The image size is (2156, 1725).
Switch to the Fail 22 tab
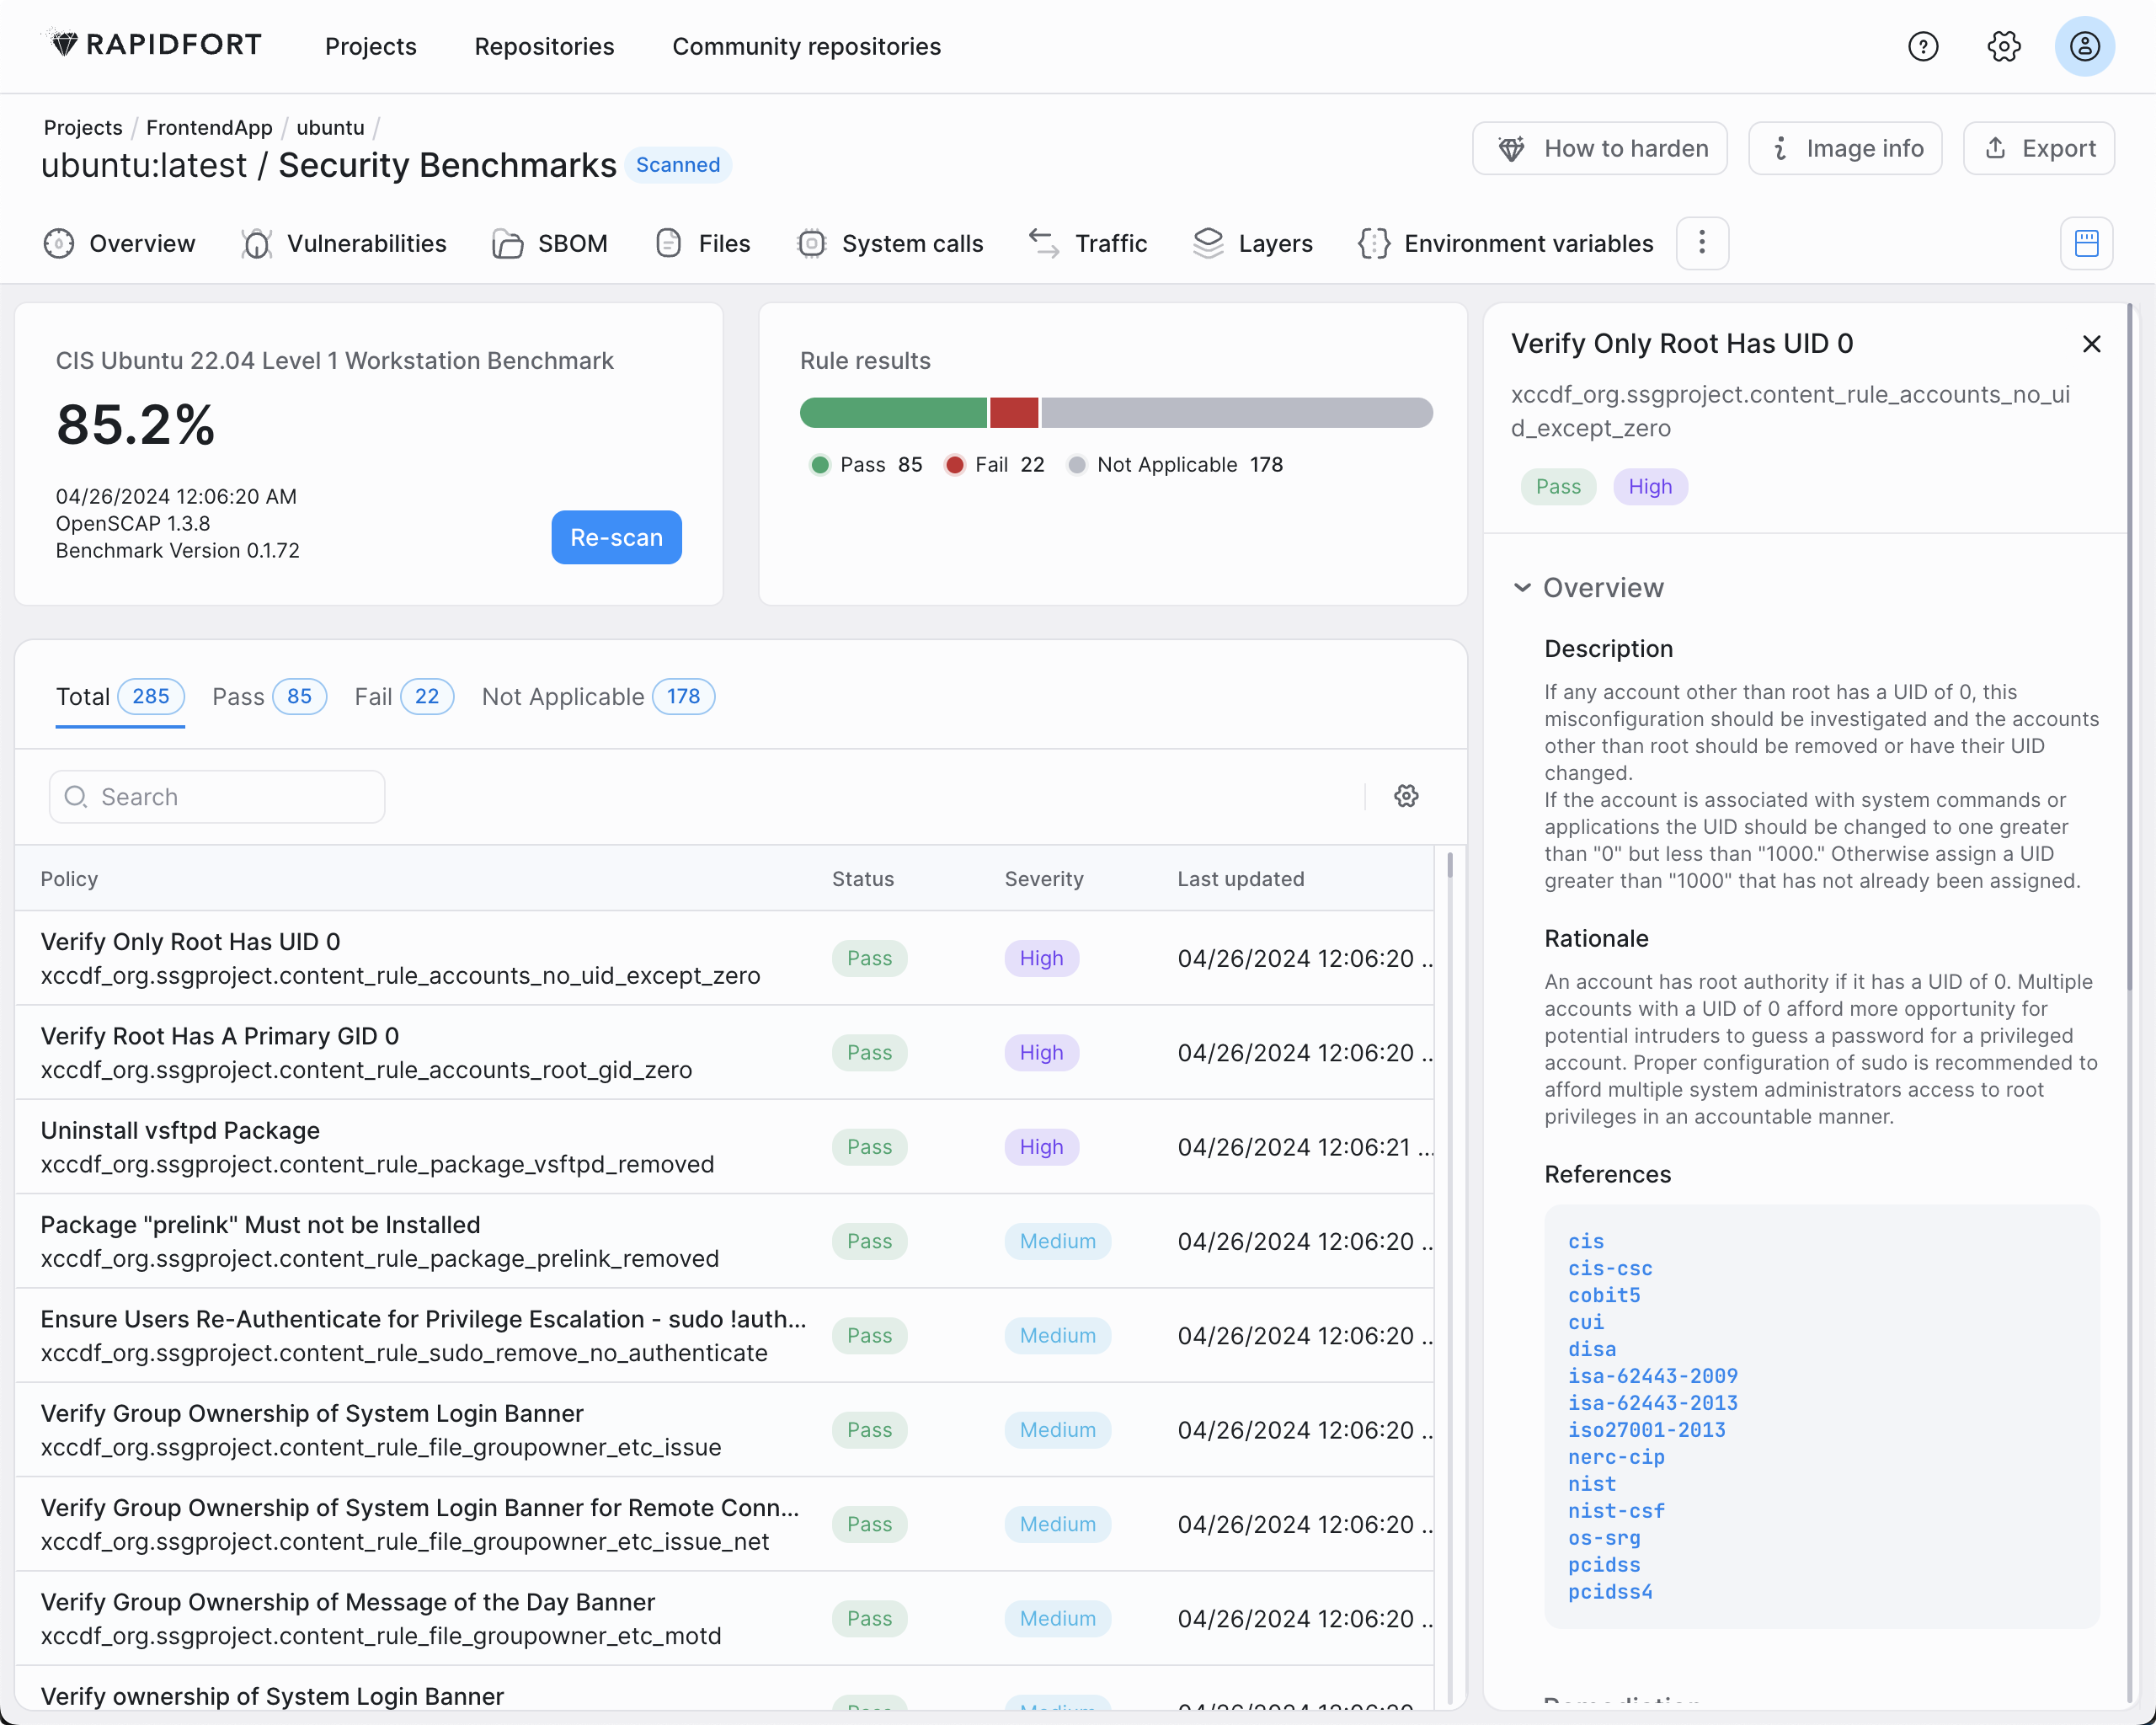404,697
